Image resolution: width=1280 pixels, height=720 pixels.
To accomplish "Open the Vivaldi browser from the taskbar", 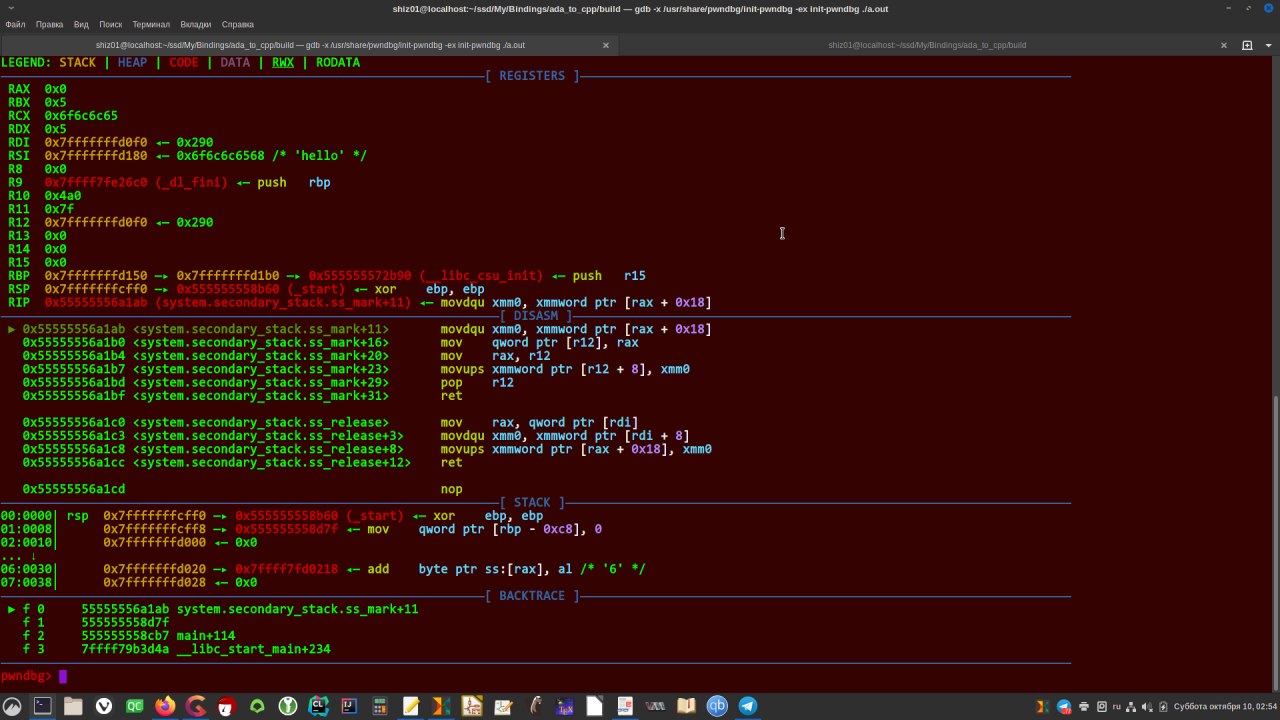I will pyautogui.click(x=104, y=707).
